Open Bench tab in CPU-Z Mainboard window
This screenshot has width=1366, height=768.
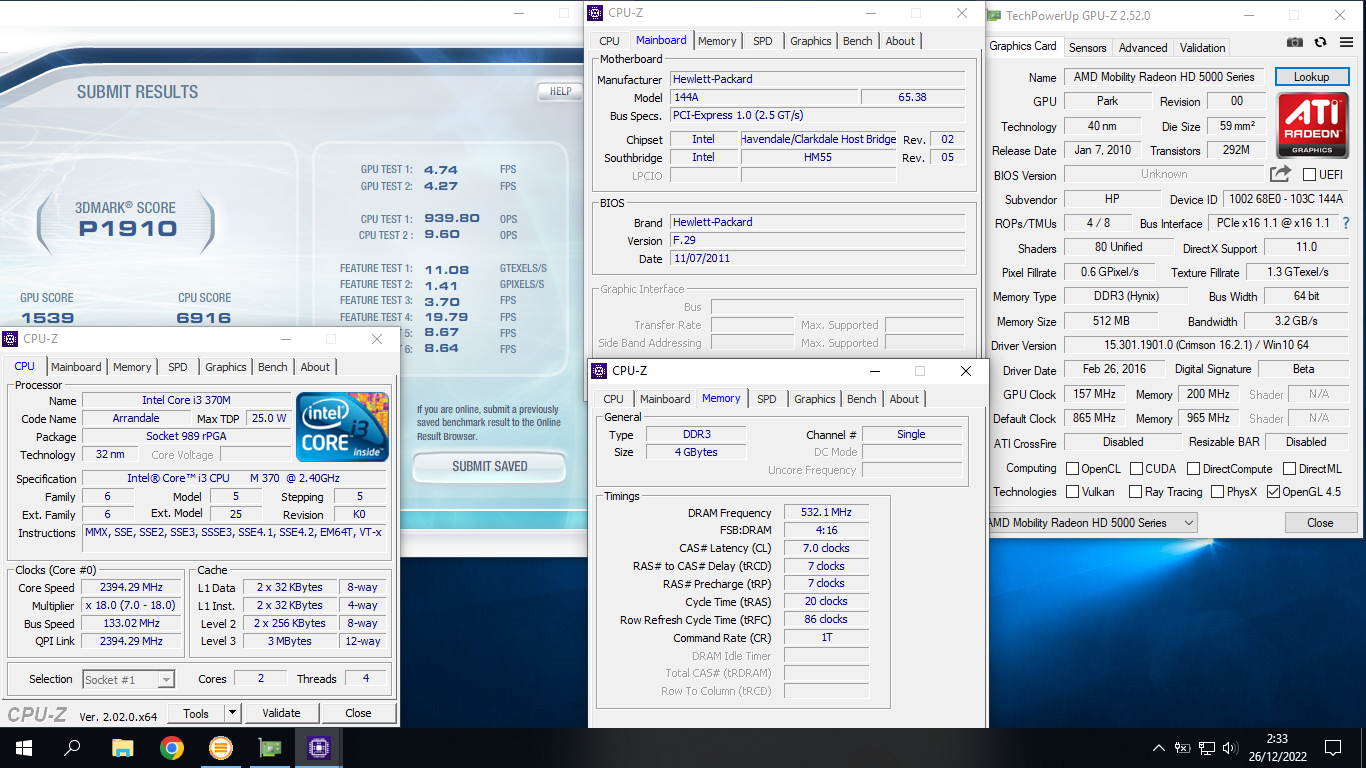(857, 41)
